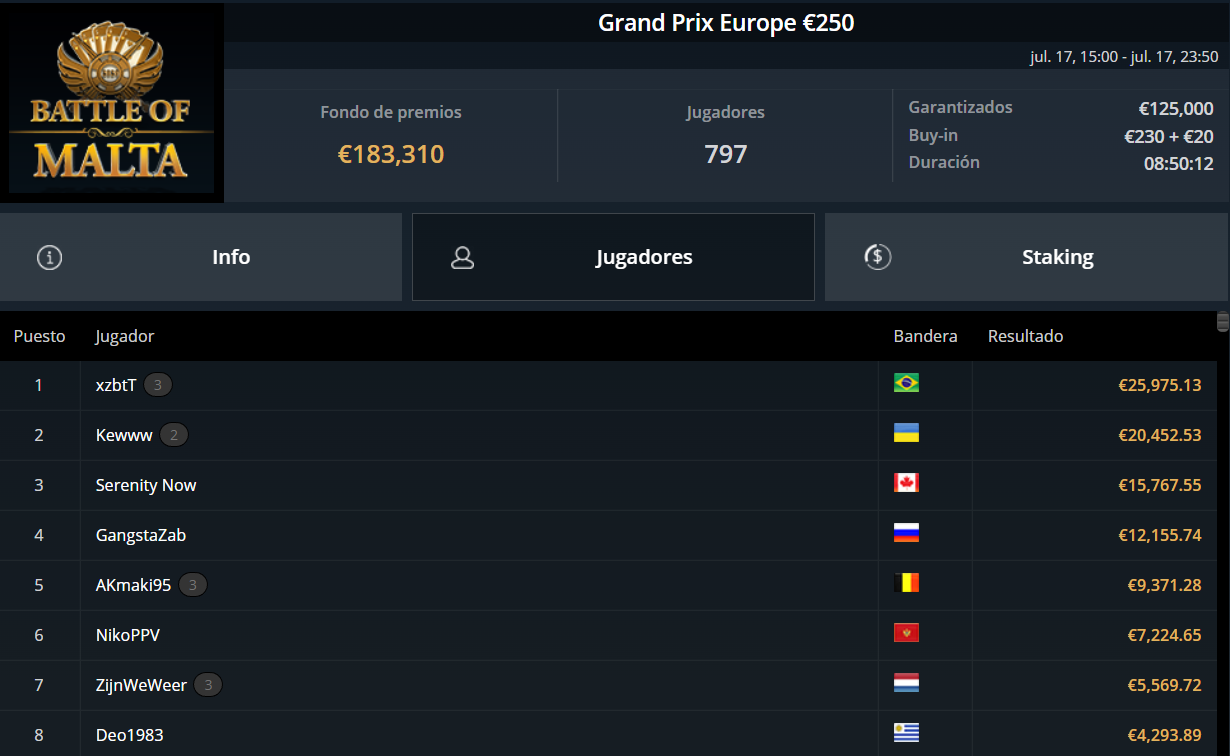The image size is (1230, 756).
Task: Click result €20,452.53
Action: coord(1160,435)
